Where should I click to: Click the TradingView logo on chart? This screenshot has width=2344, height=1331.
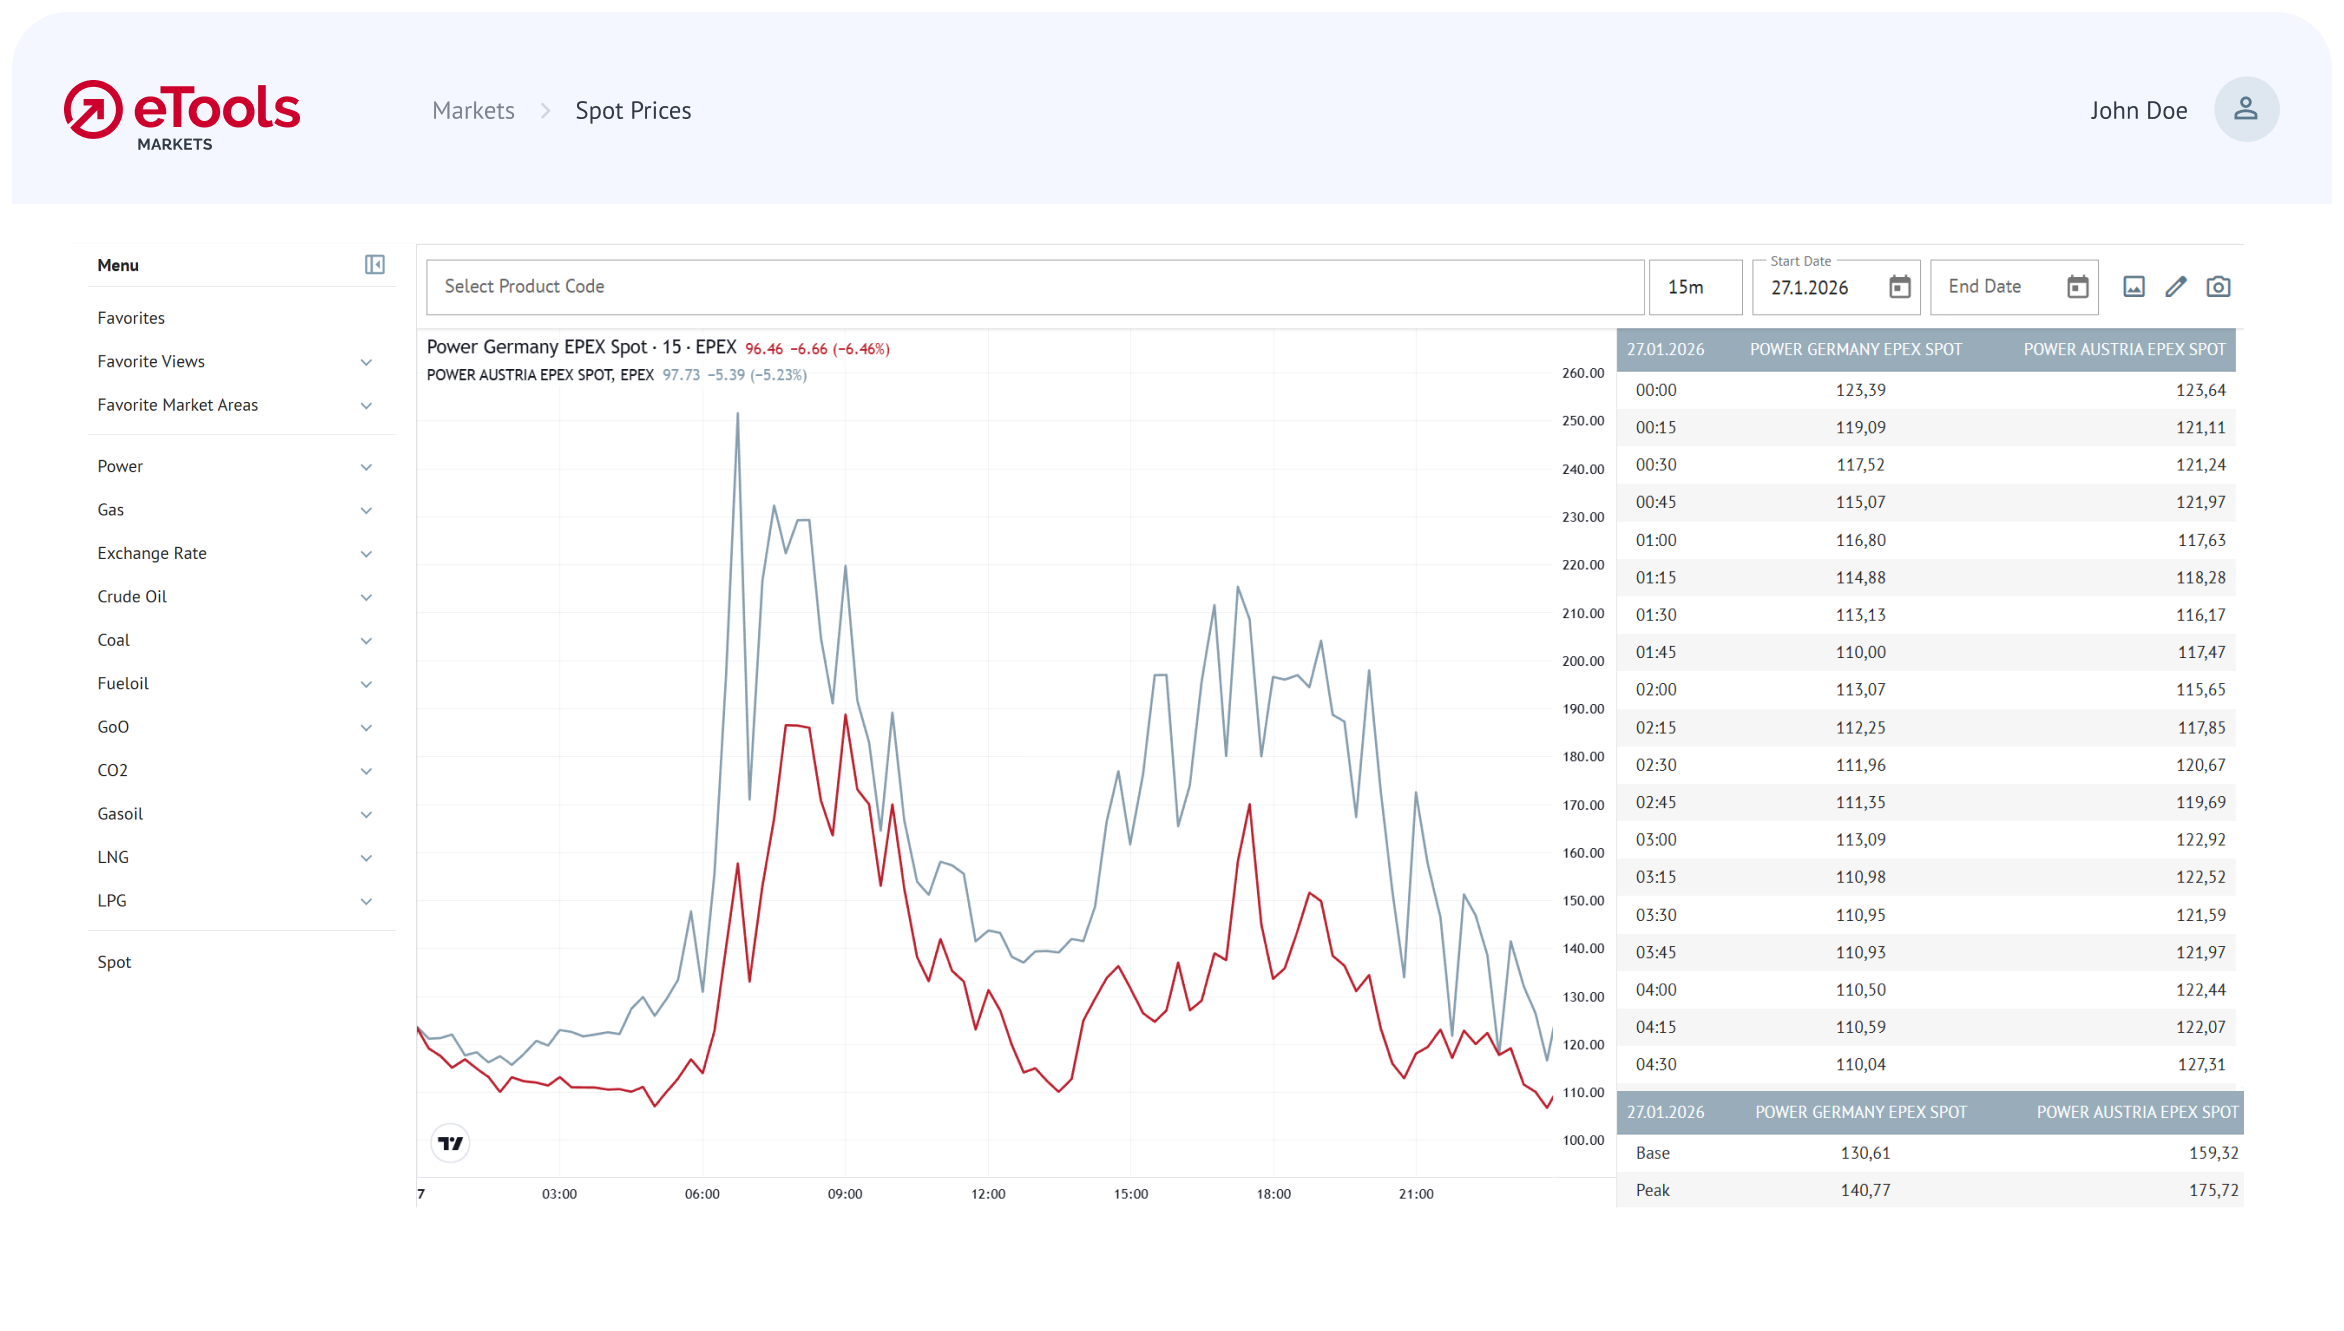(450, 1143)
